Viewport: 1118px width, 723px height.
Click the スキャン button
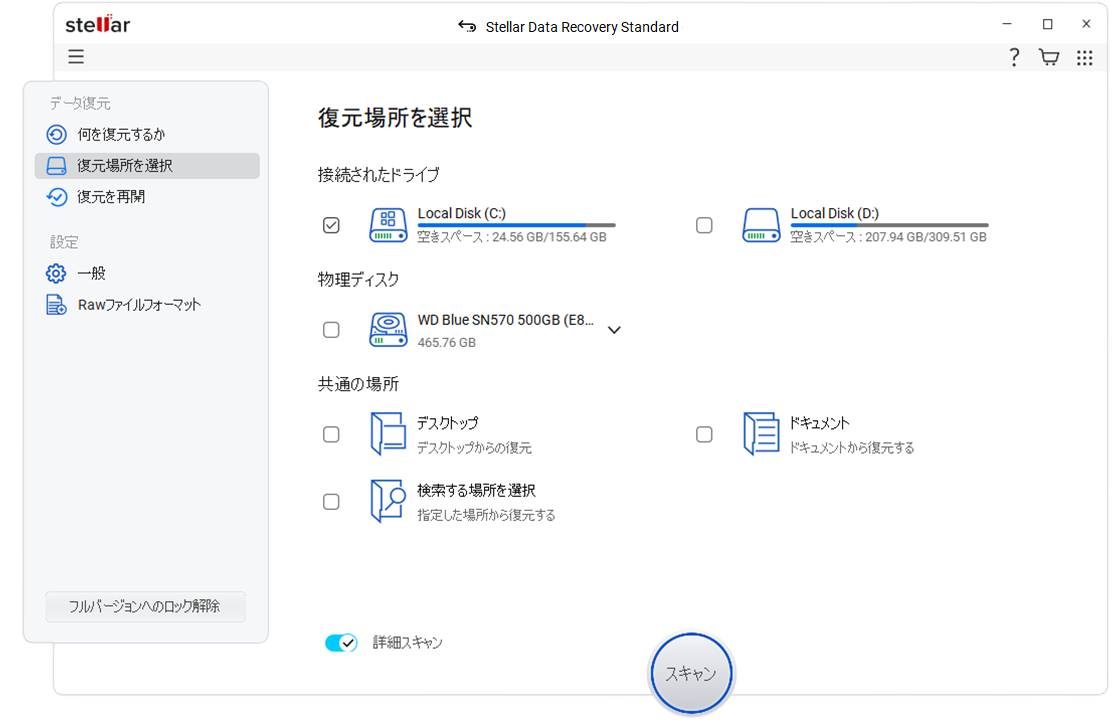click(691, 673)
